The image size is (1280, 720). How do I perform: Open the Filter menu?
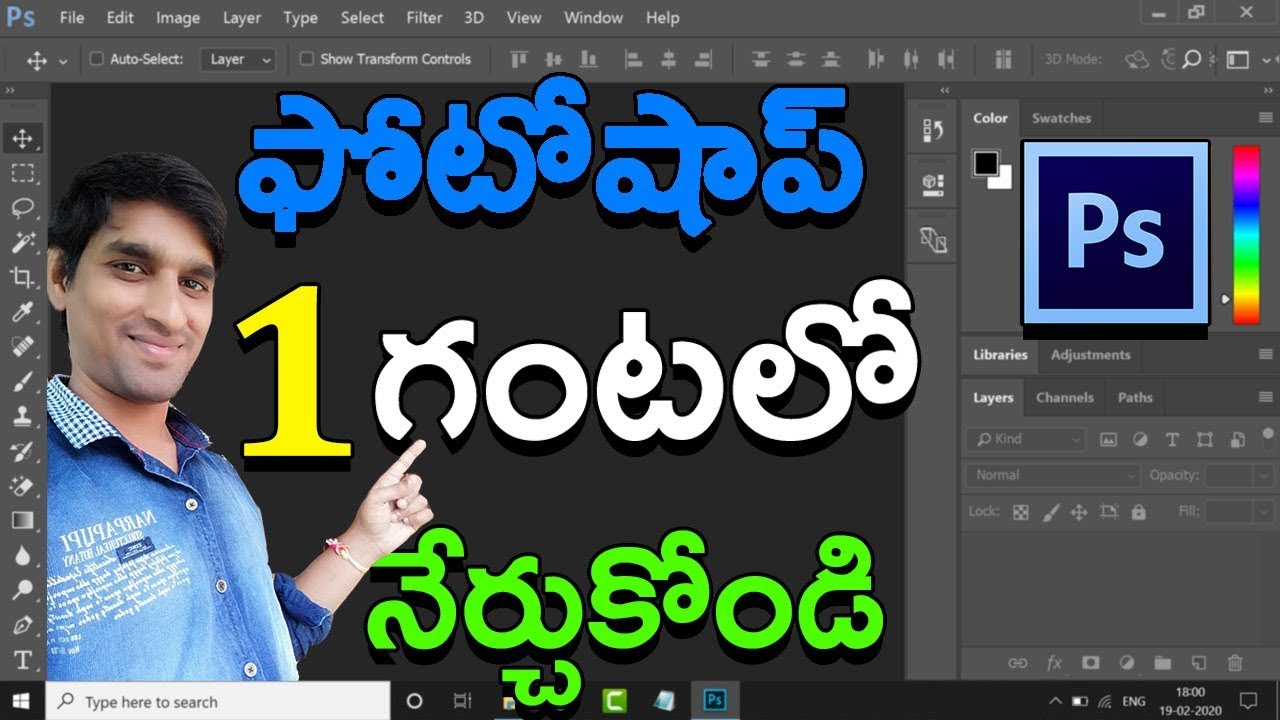click(x=424, y=18)
